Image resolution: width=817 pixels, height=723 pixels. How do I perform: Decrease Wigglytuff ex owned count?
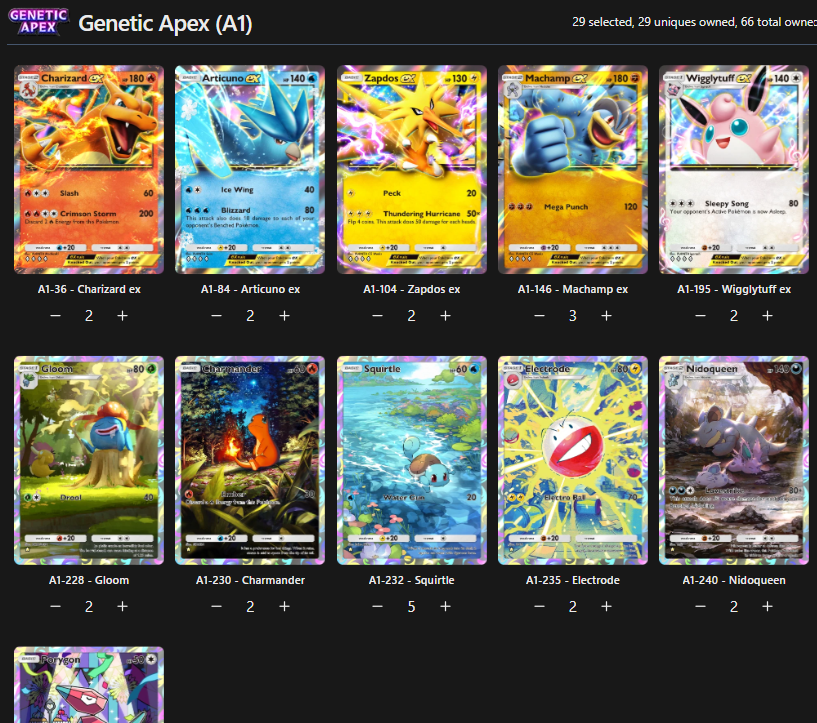click(700, 316)
